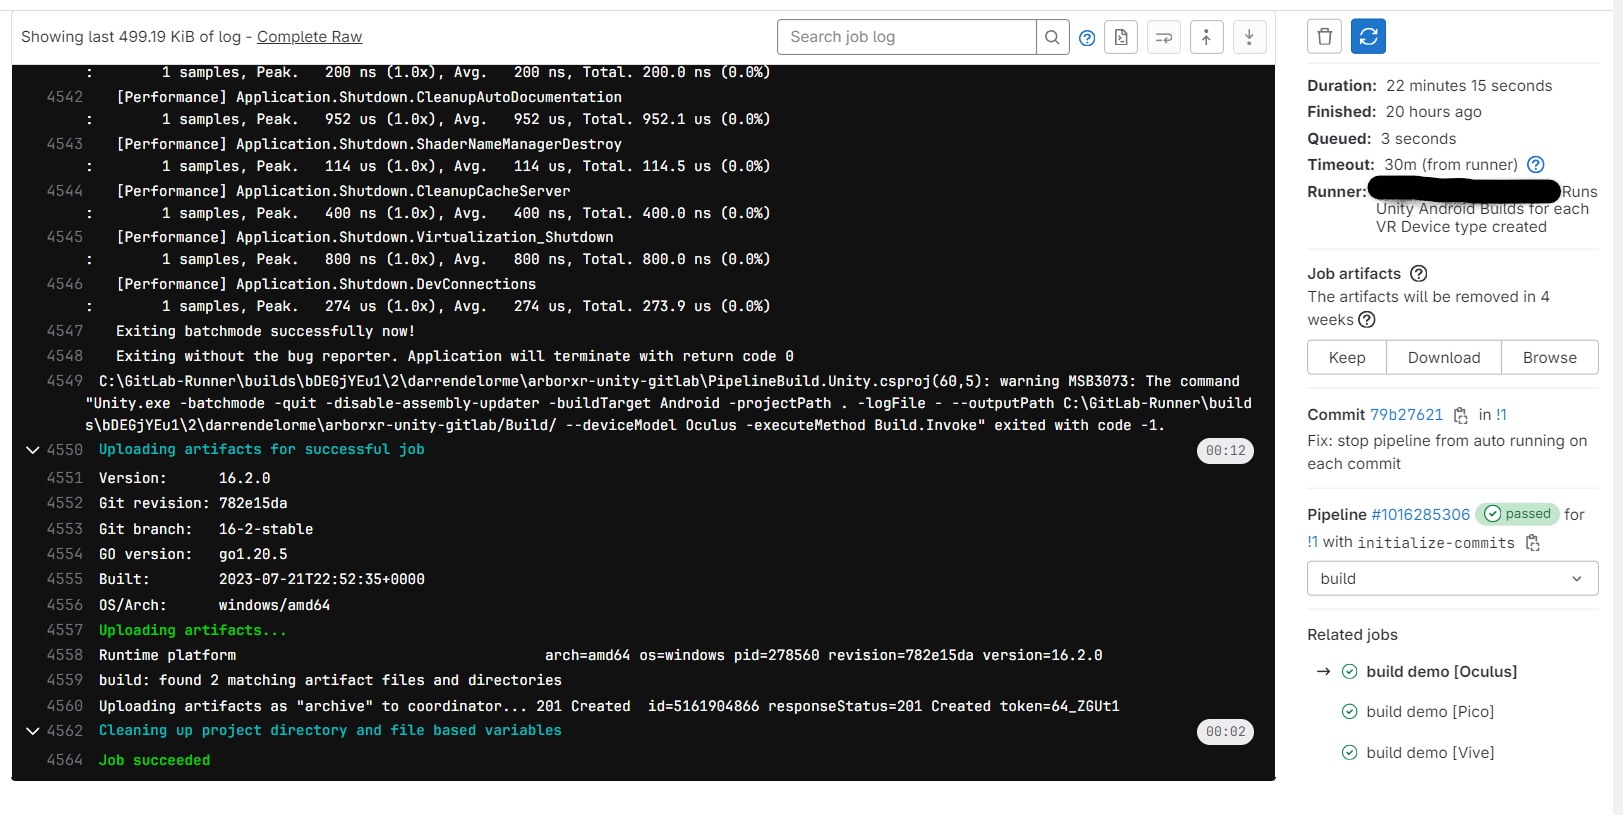This screenshot has height=815, width=1623.
Task: Collapse Uploading artifacts section chevron
Action: click(33, 450)
